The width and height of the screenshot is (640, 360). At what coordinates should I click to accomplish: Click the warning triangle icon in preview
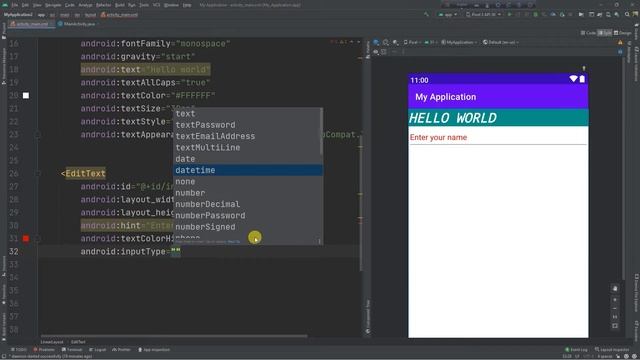click(620, 42)
